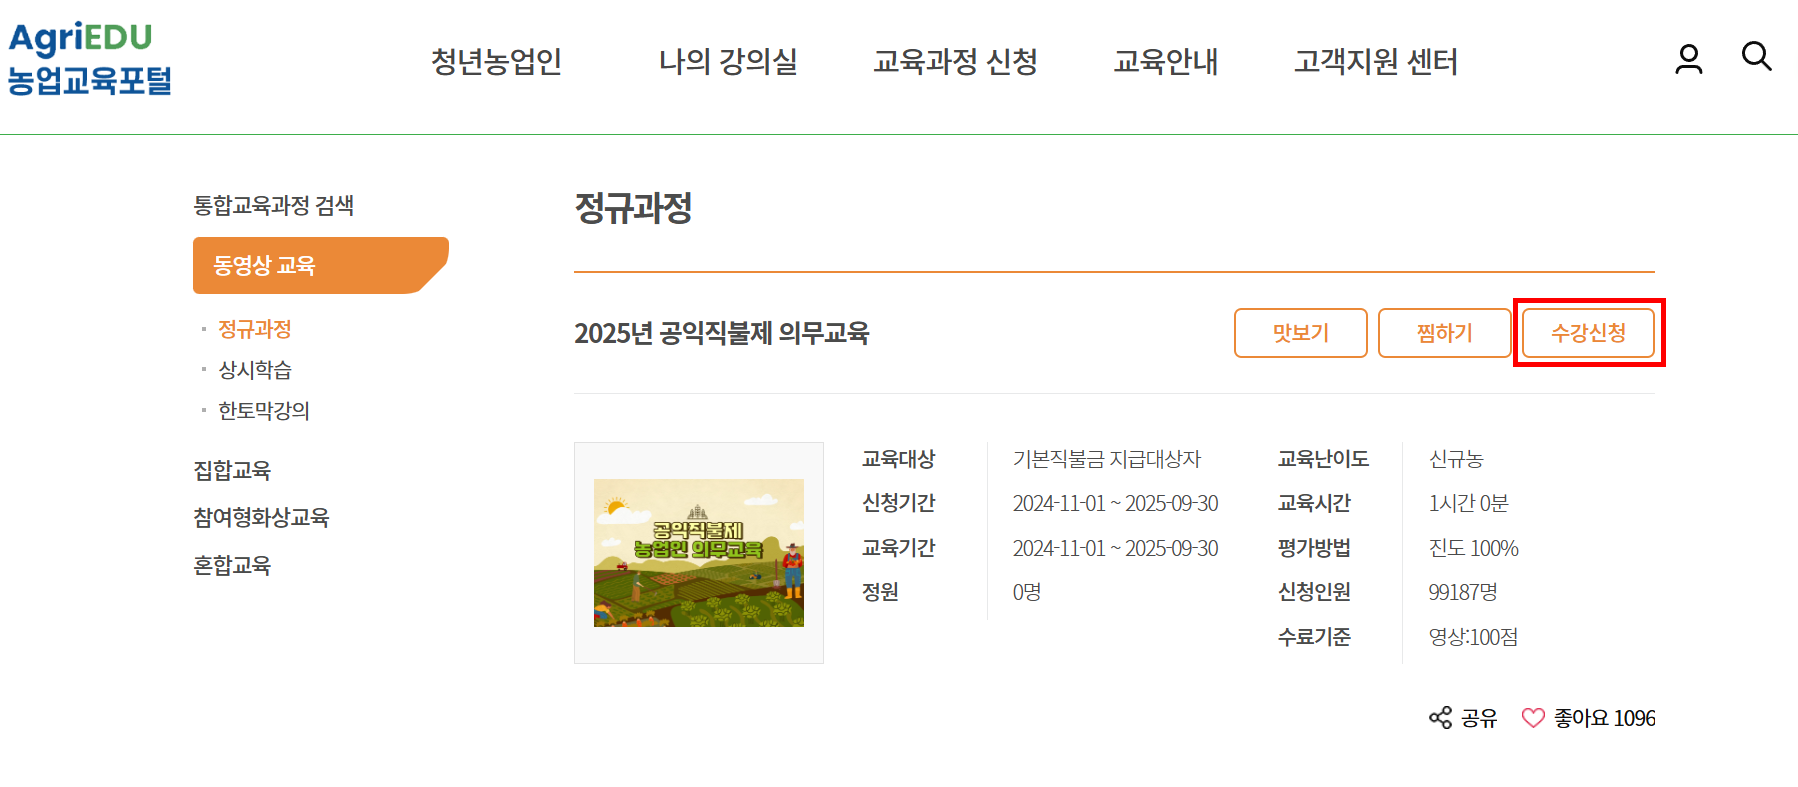Open the user account icon
The height and width of the screenshot is (787, 1798).
1688,59
